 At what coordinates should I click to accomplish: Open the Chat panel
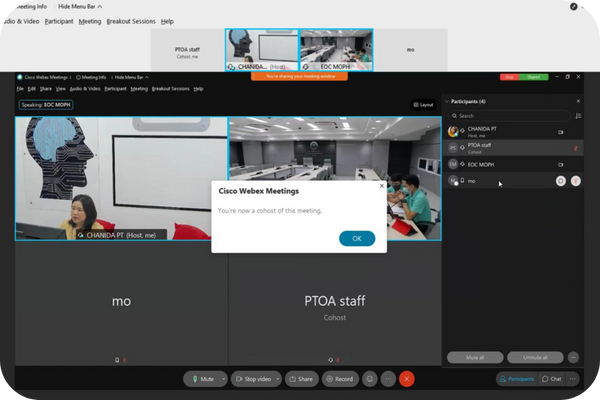(551, 379)
